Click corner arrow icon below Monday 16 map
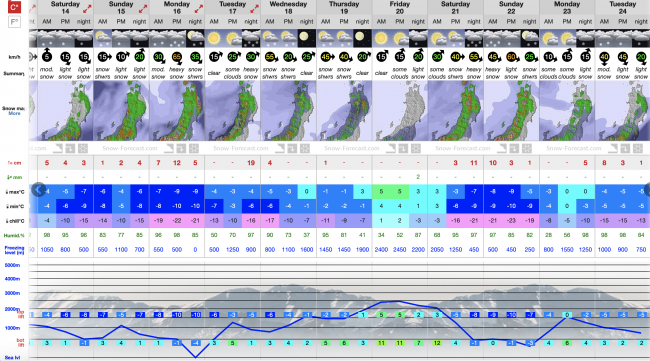This screenshot has width=650, height=361. (169, 148)
